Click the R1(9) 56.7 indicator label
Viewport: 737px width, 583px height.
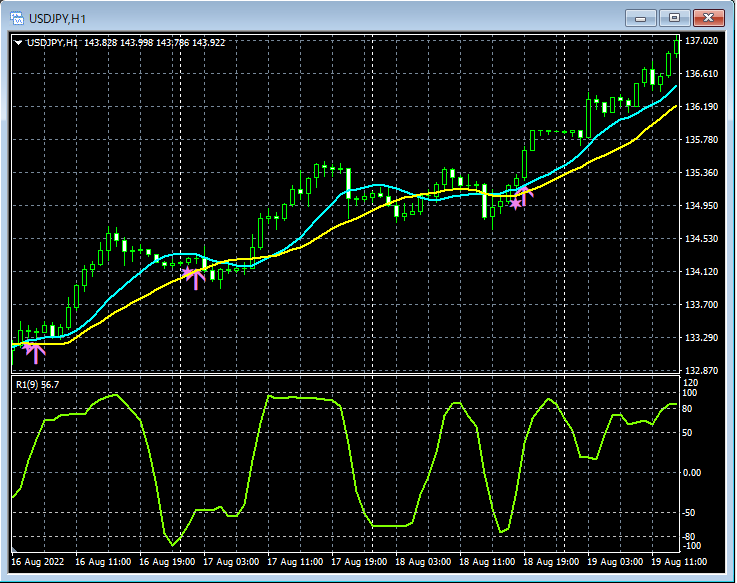[x=38, y=385]
